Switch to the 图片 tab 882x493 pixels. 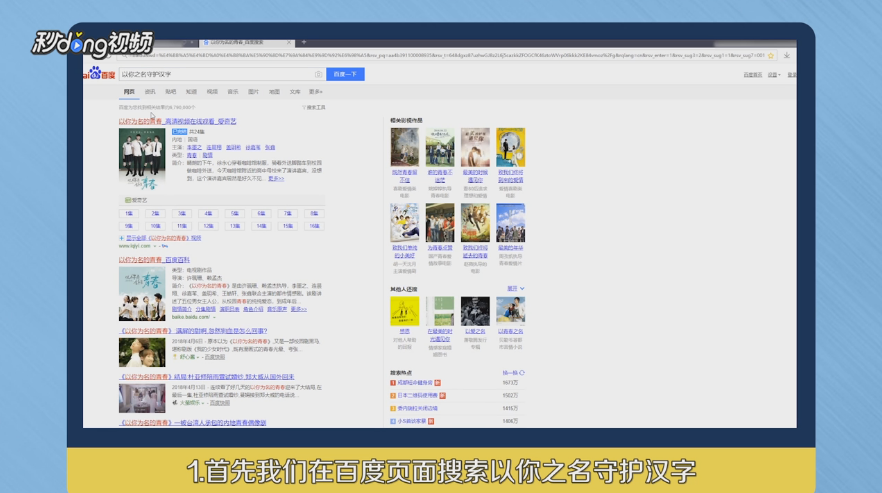[254, 92]
